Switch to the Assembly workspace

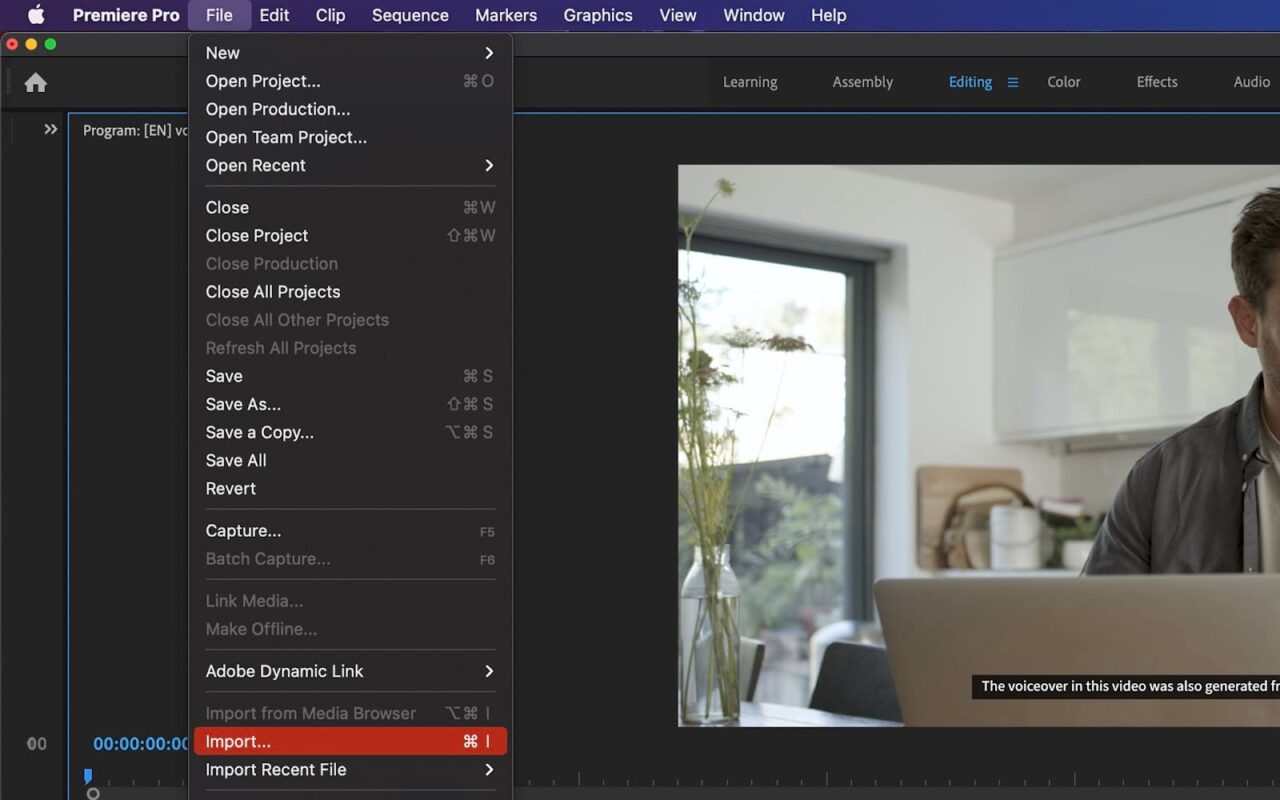(862, 82)
